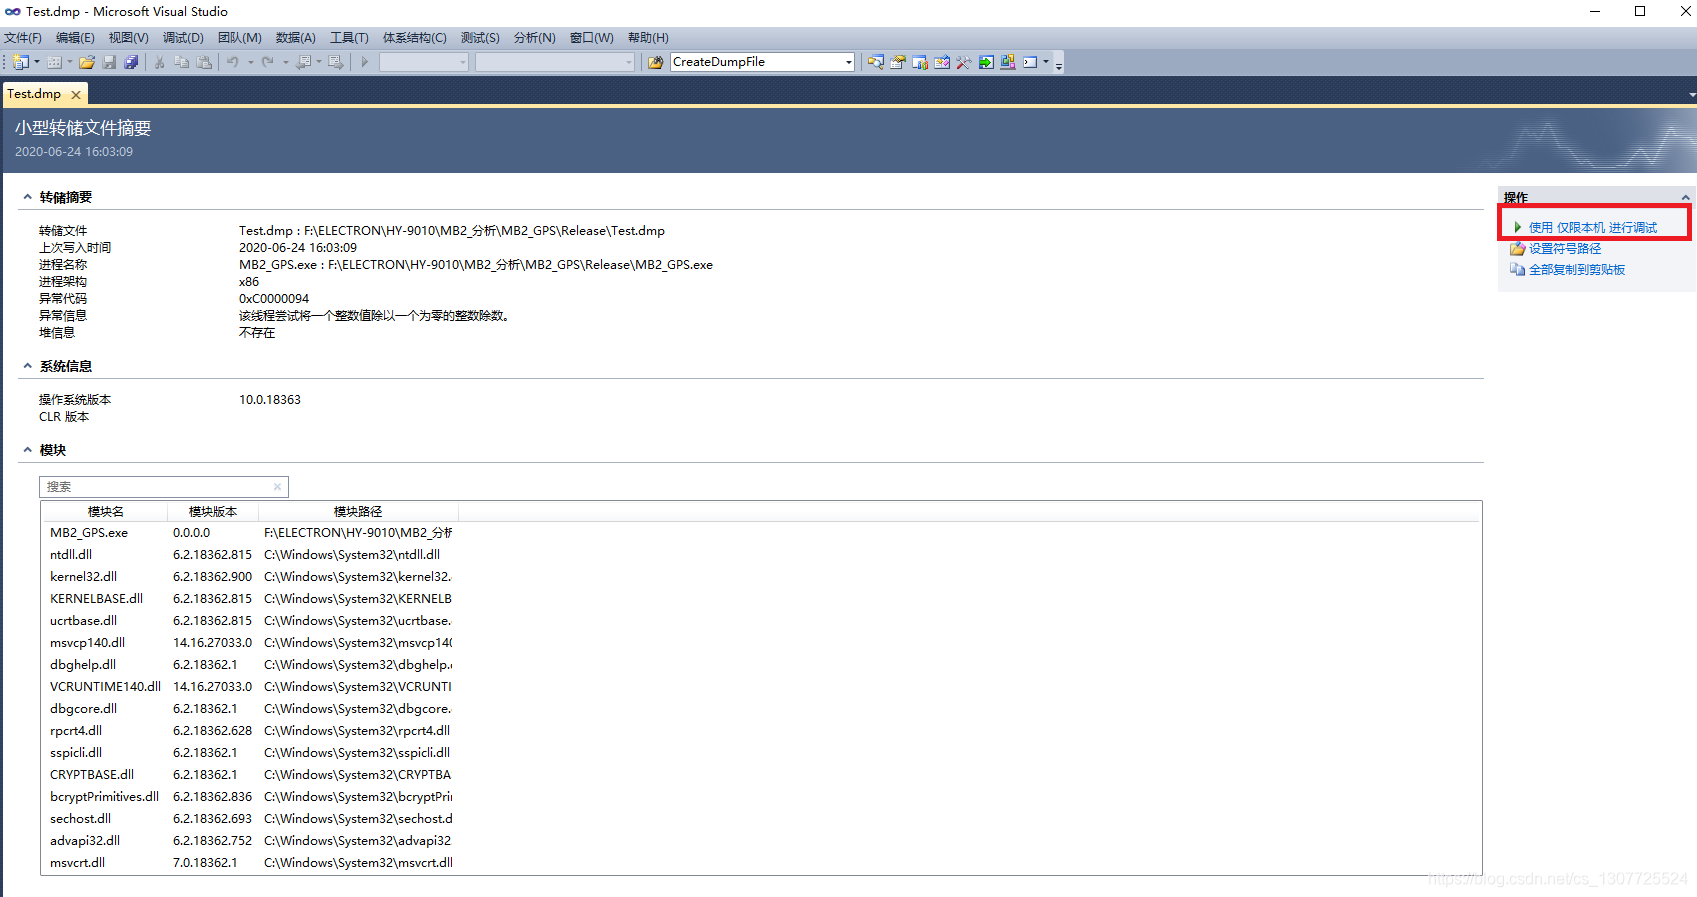
Task: Click the Navigate Forward icon
Action: point(336,62)
